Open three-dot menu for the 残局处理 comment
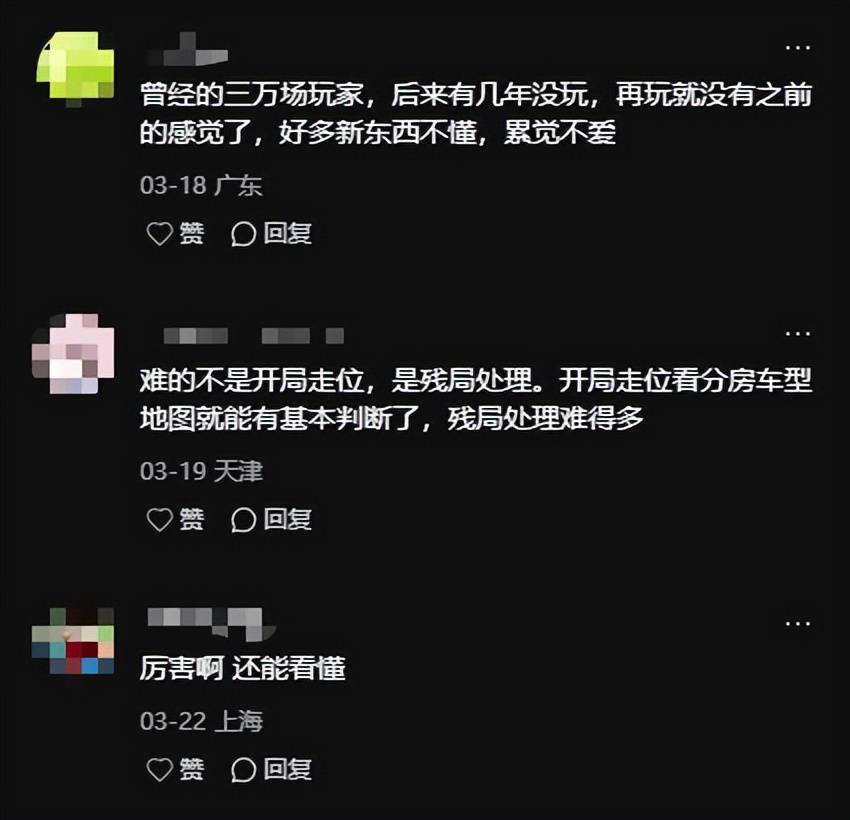Screen dimensions: 850x820 pos(798,333)
